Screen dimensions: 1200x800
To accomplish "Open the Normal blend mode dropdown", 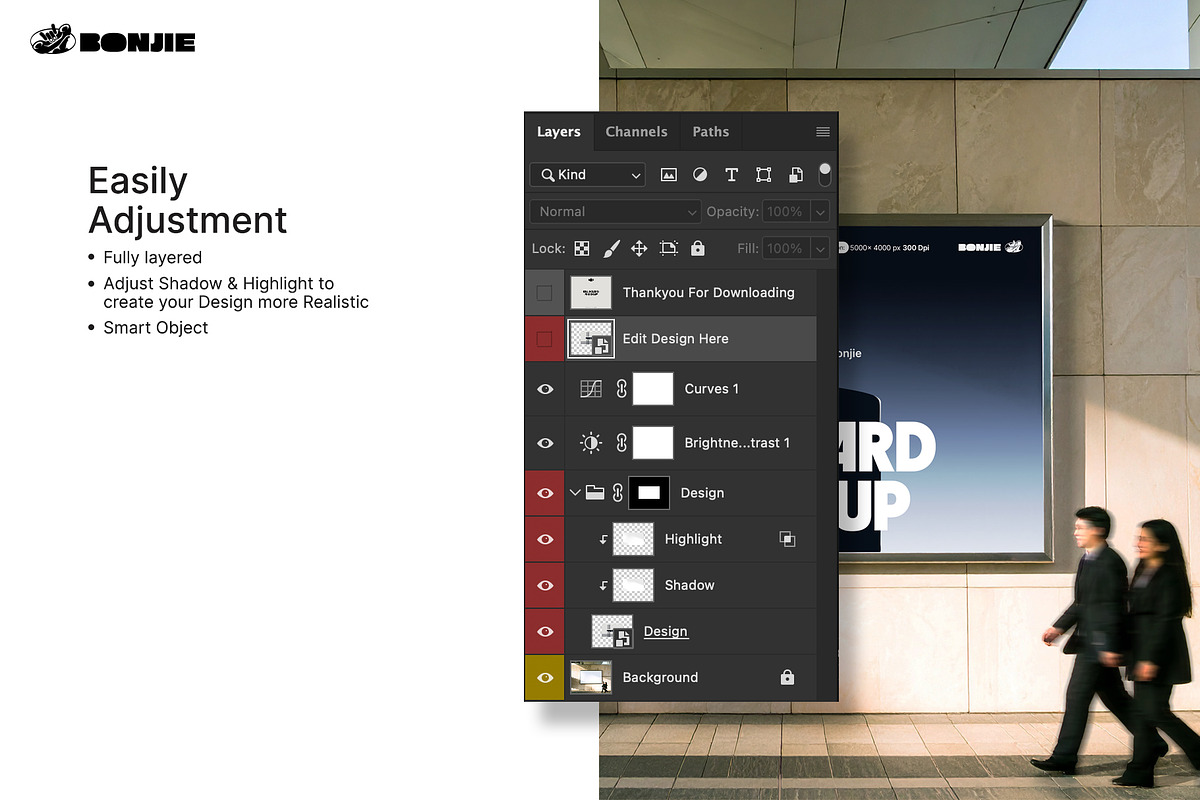I will point(616,212).
